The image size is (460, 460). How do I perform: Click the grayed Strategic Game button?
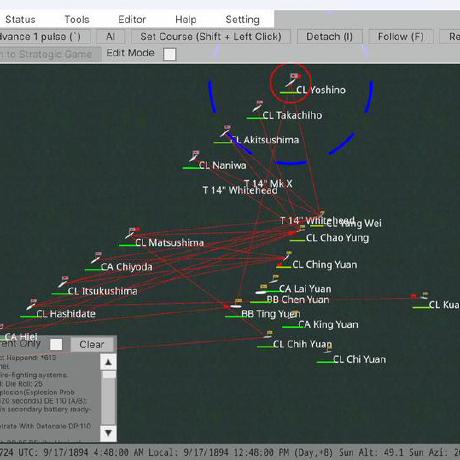50,54
